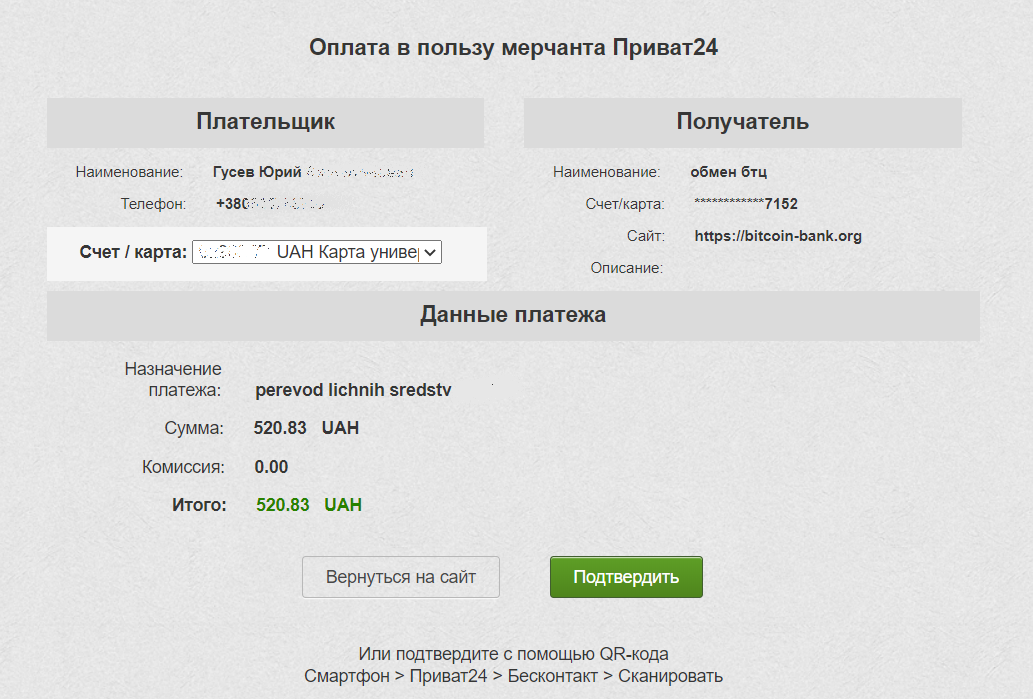Click the Данные платежа section header
Viewport: 1033px width, 699px height.
point(512,315)
